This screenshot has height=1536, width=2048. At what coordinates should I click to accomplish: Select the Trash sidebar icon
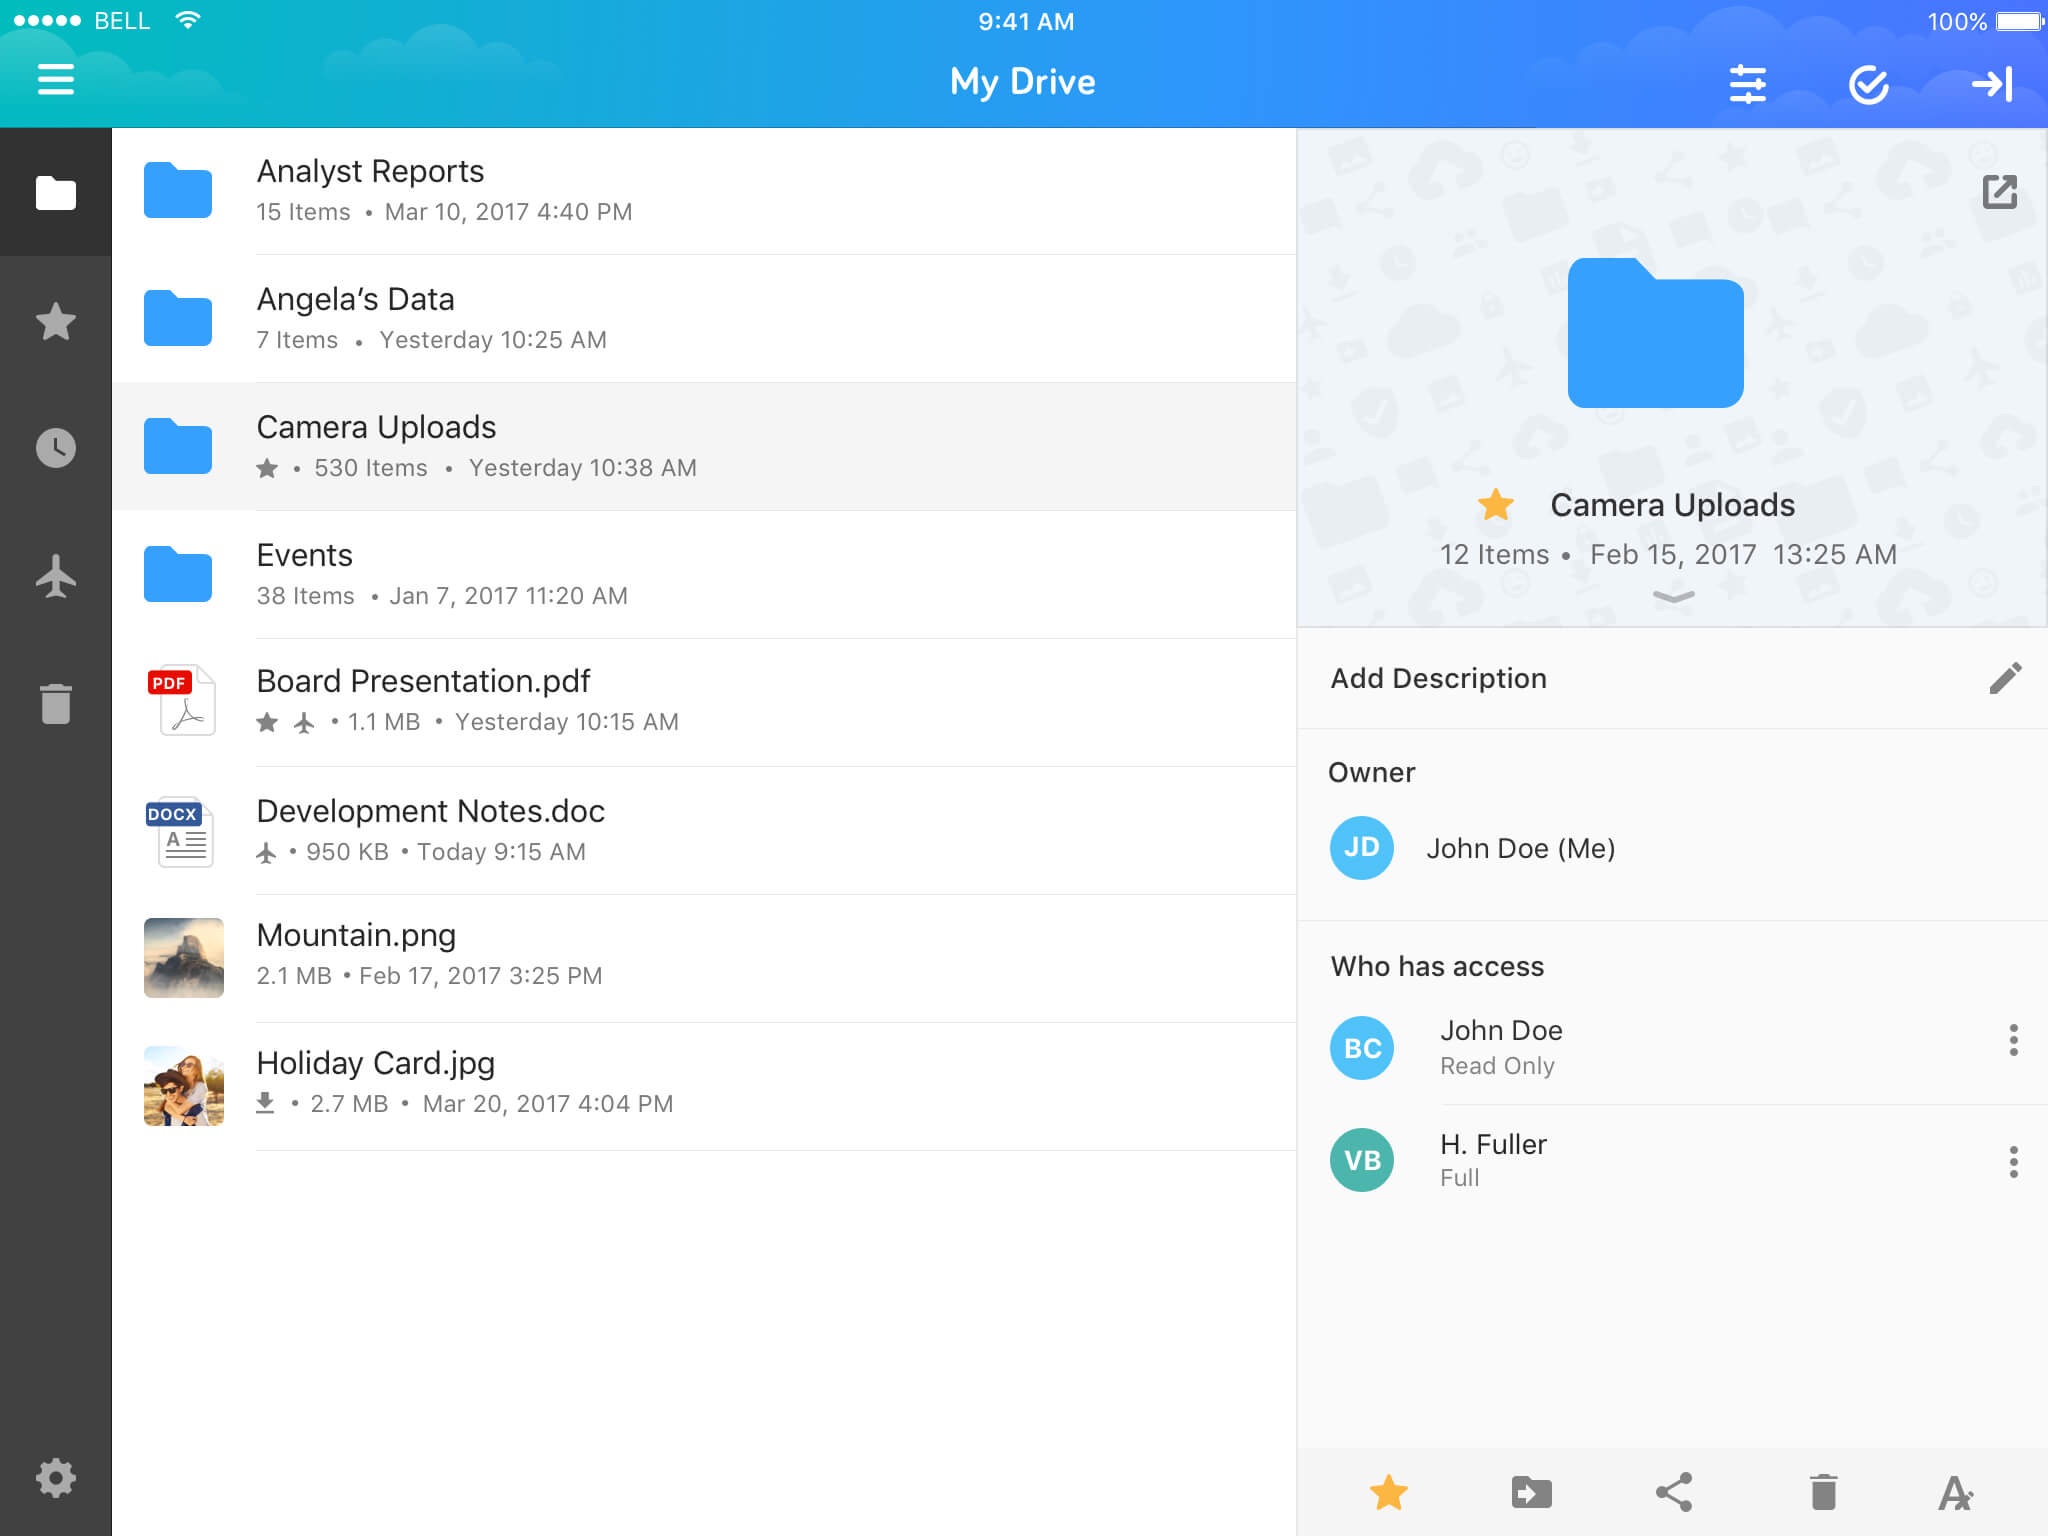coord(56,703)
